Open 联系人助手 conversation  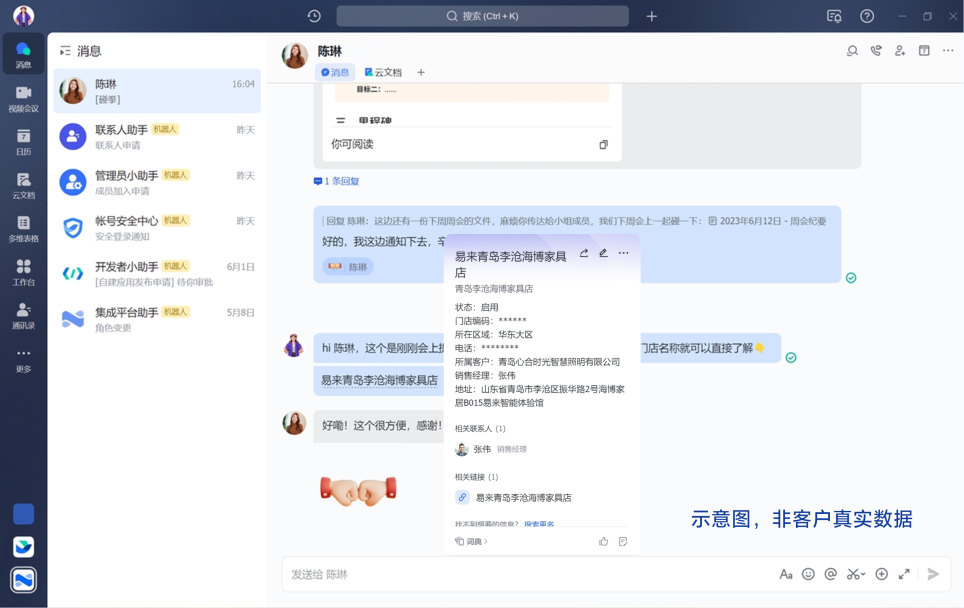[157, 136]
